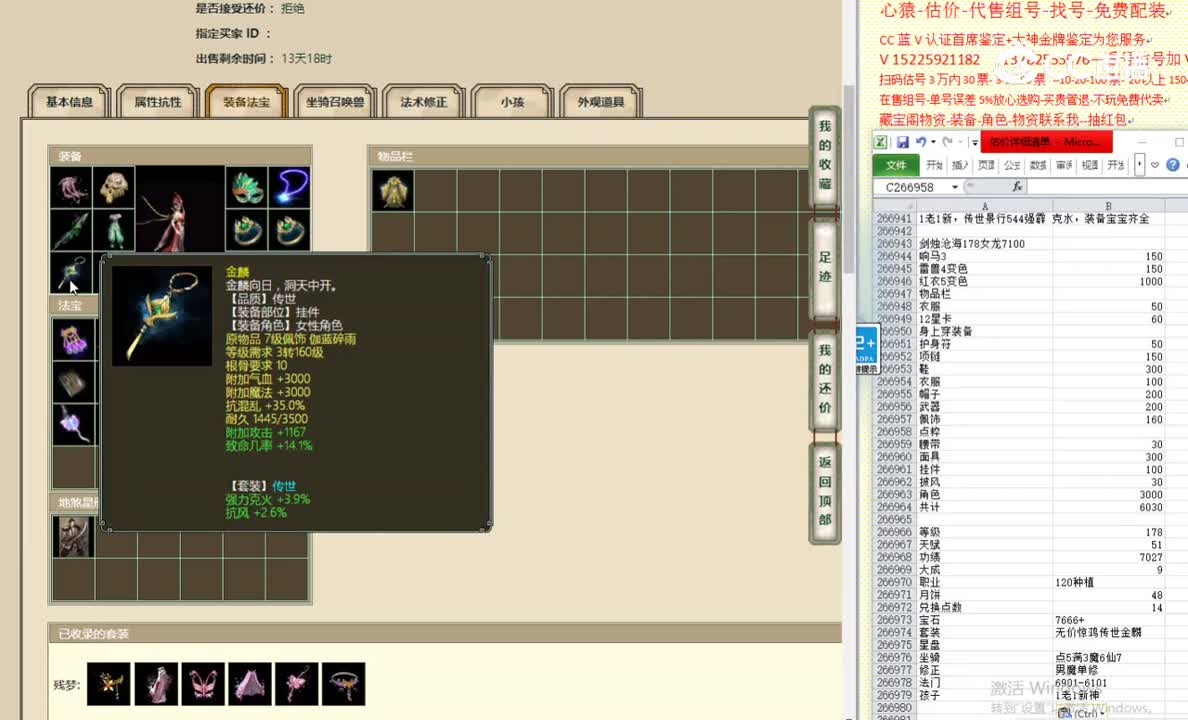The height and width of the screenshot is (720, 1188).
Task: Click the Name Box showing C266958
Action: click(x=911, y=186)
